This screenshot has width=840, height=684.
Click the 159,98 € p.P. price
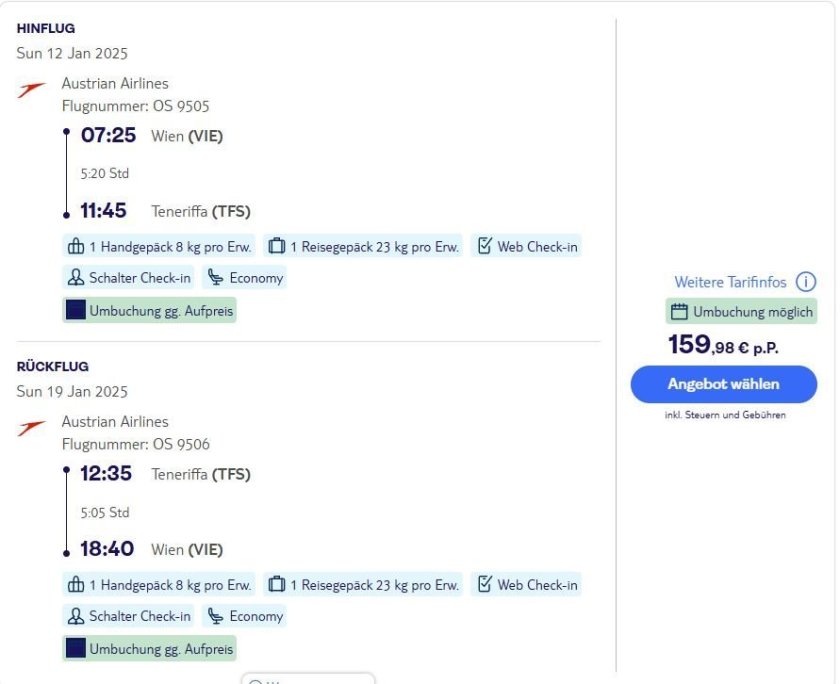723,346
